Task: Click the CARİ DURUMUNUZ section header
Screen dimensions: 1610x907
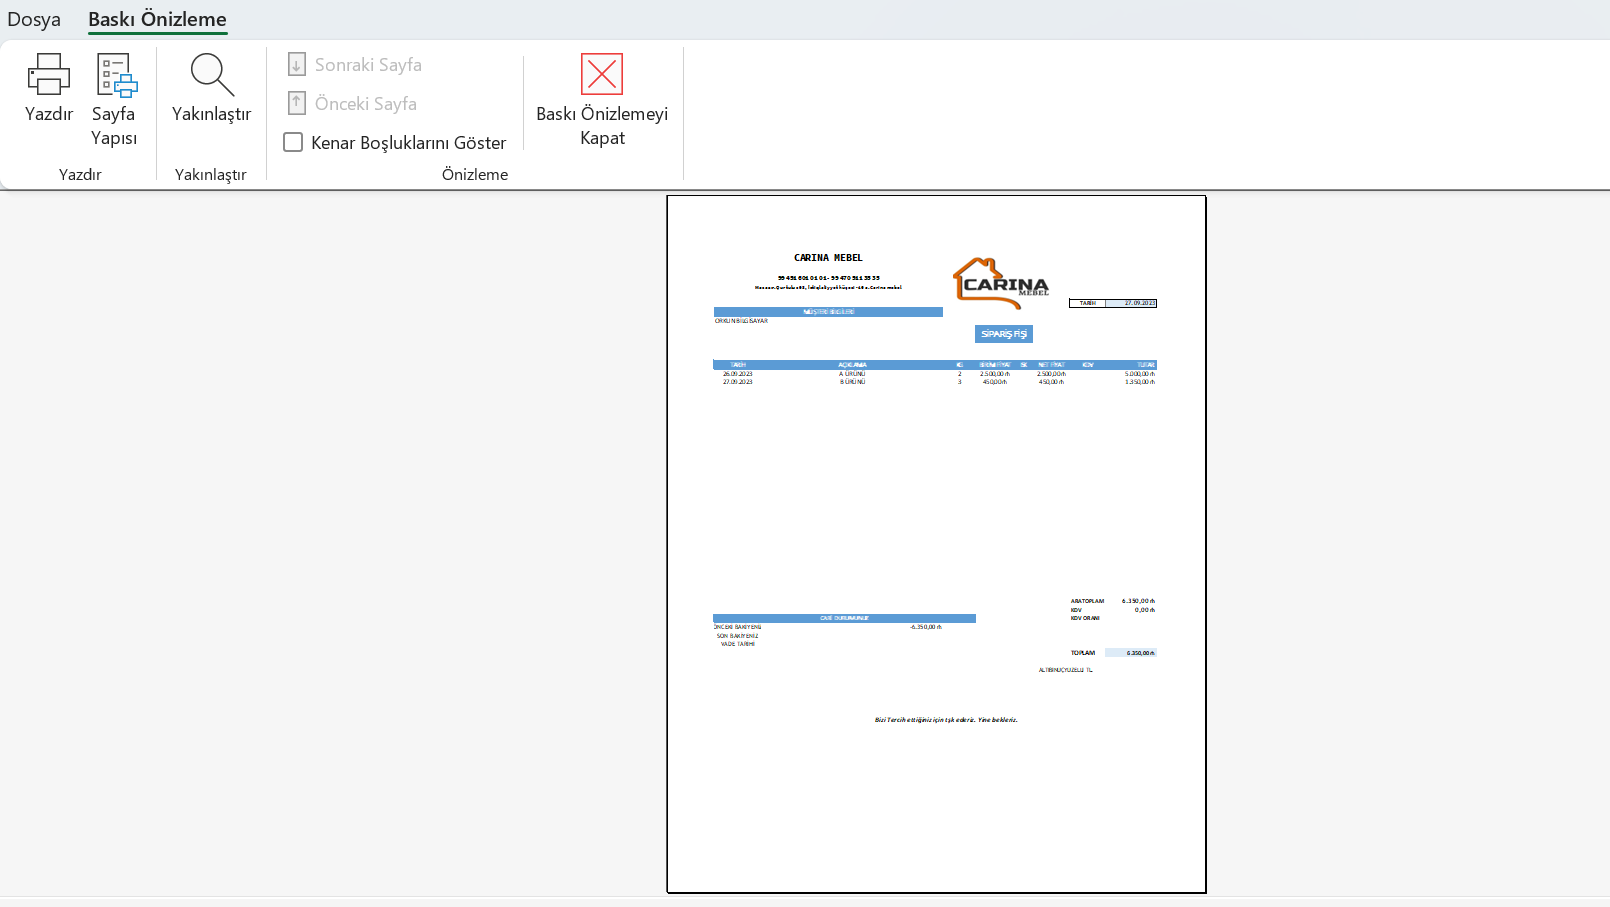Action: pos(843,618)
